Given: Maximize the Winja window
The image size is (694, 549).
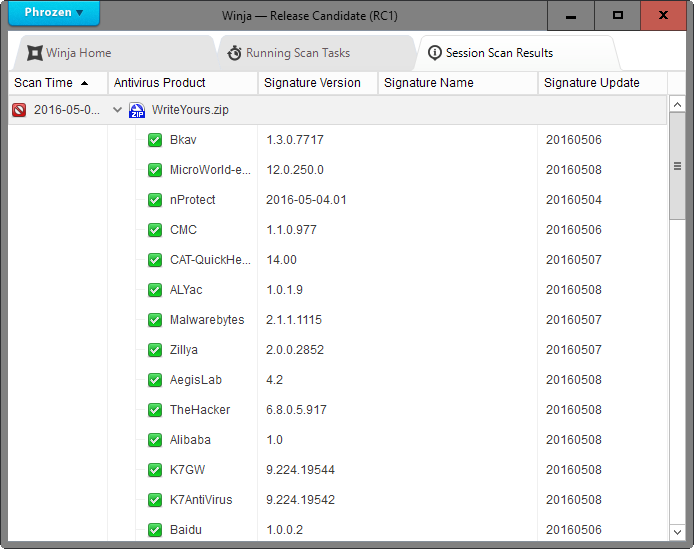Looking at the screenshot, I should [x=617, y=15].
